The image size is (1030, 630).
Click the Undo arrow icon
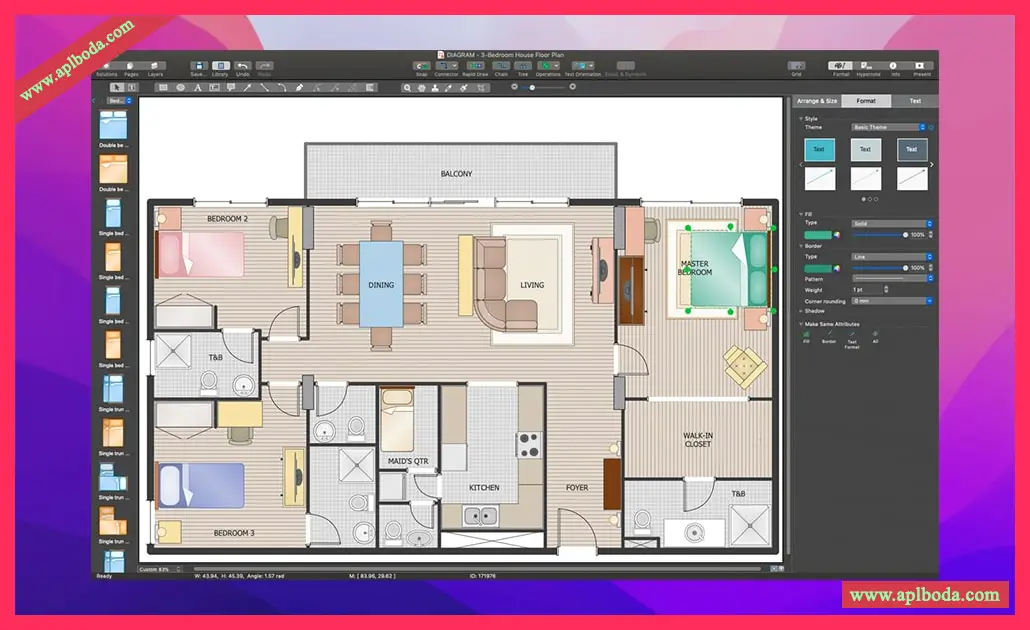[x=242, y=66]
